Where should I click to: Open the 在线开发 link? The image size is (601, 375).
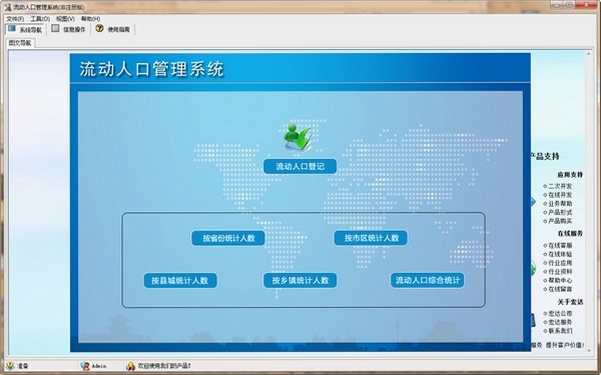pyautogui.click(x=560, y=195)
